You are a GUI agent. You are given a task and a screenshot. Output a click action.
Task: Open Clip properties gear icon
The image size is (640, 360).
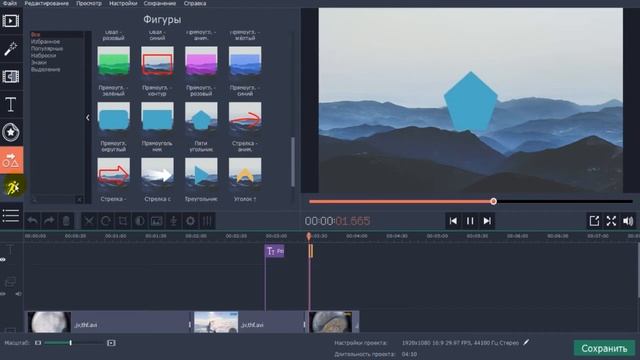point(190,221)
